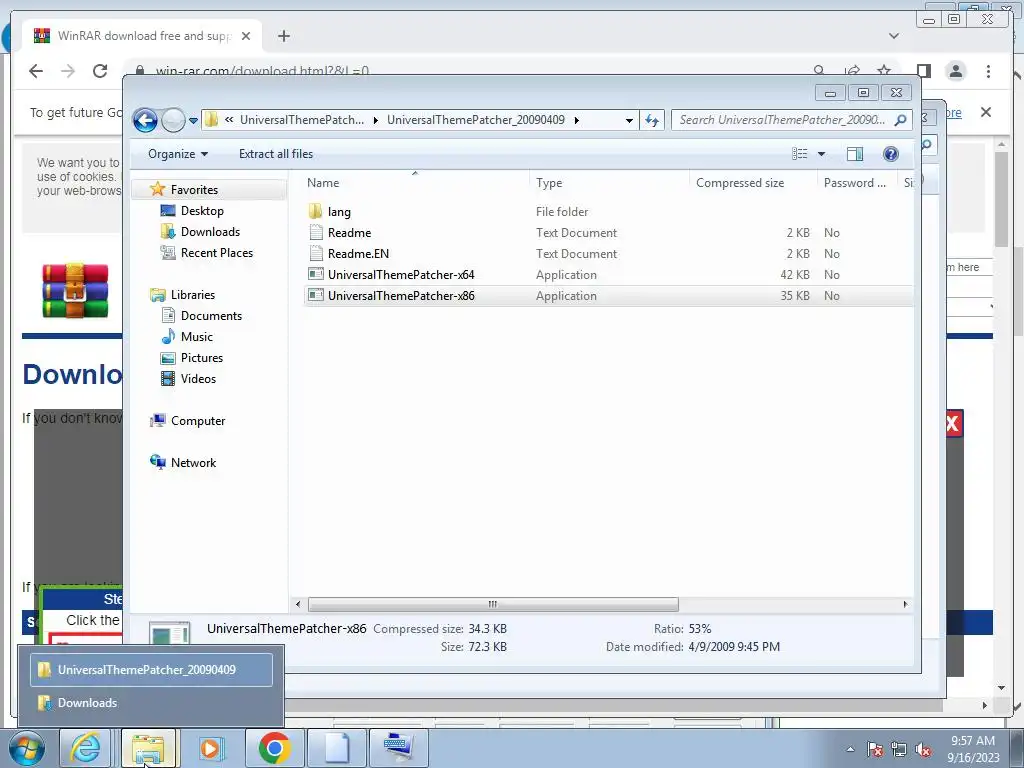1024x768 pixels.
Task: Change view with the view icon button
Action: (799, 154)
